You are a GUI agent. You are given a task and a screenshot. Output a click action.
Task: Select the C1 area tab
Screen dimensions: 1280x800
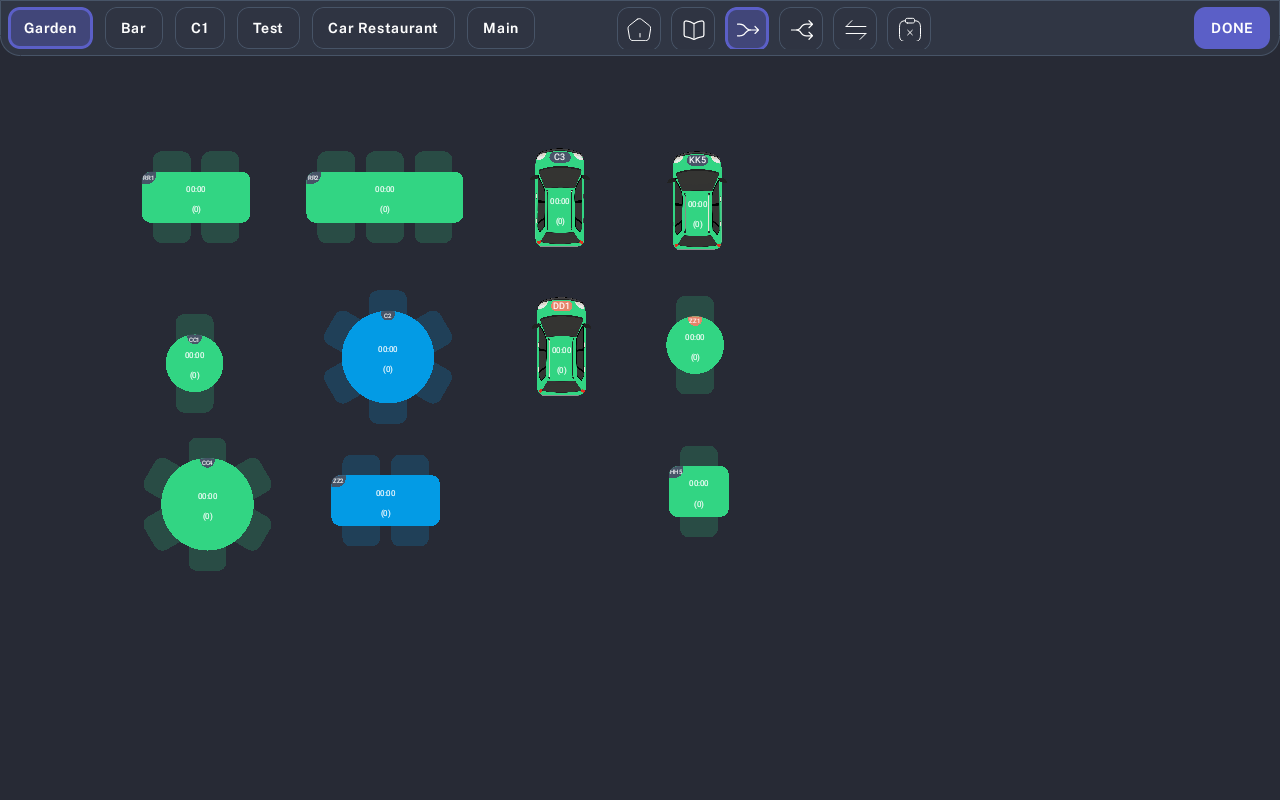click(x=200, y=28)
